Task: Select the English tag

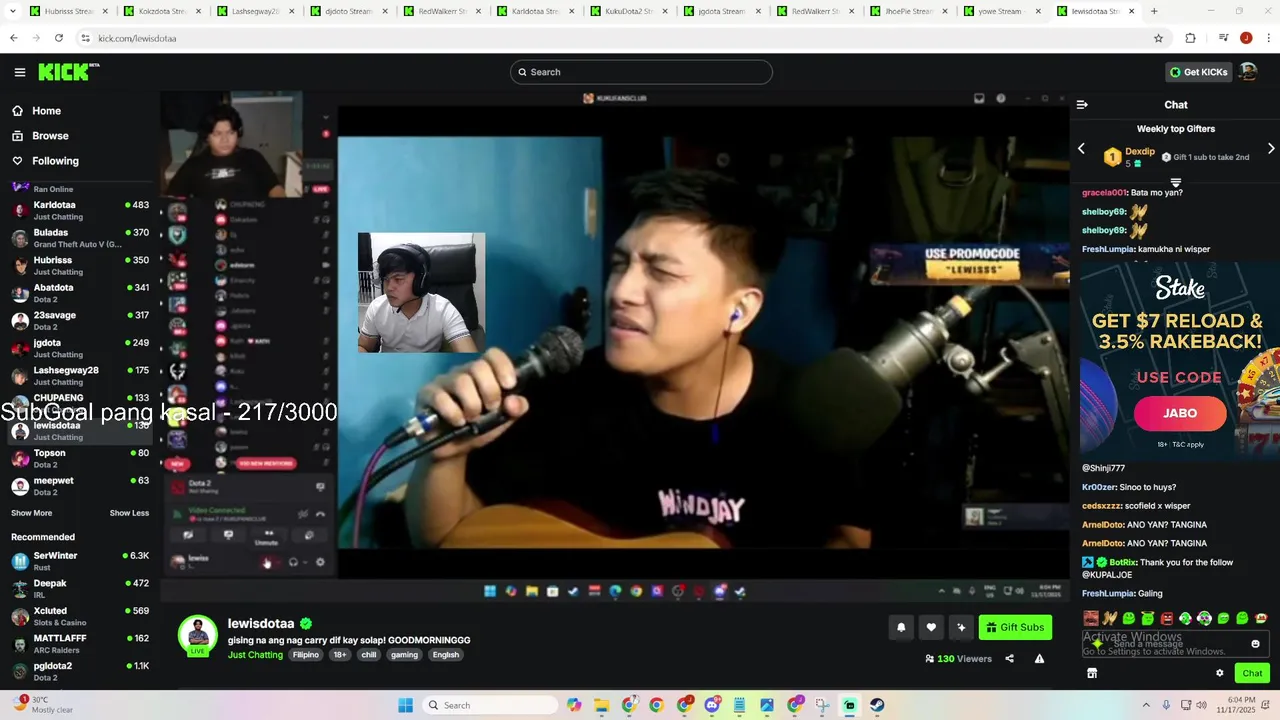Action: click(x=446, y=655)
